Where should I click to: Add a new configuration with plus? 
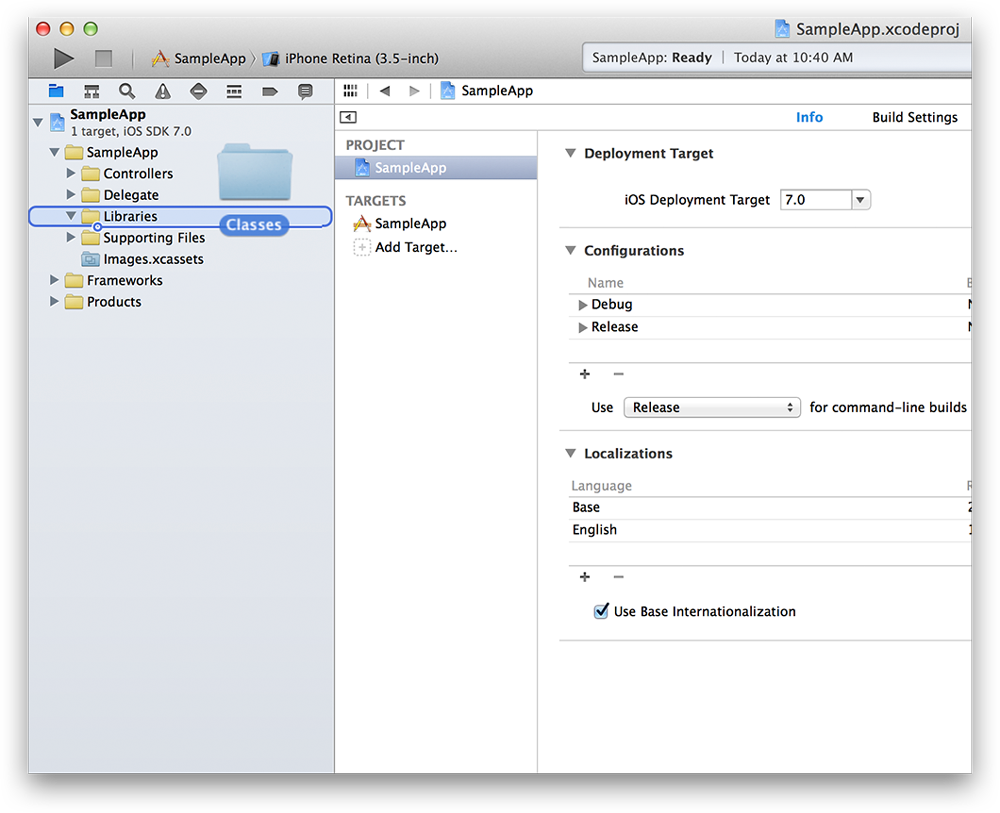(x=584, y=374)
